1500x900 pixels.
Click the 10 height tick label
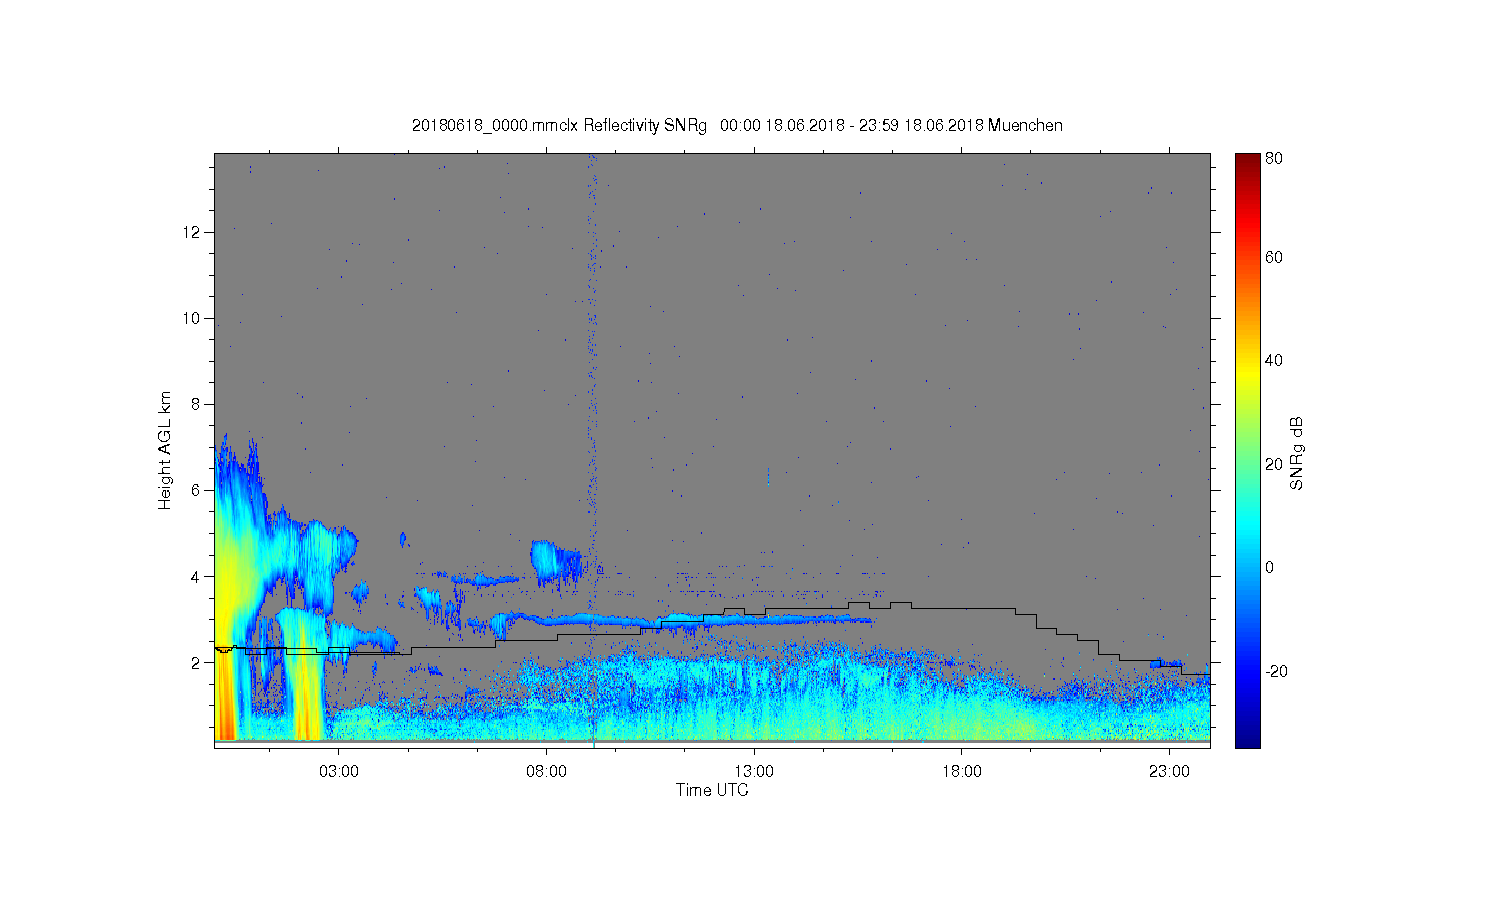(x=192, y=318)
